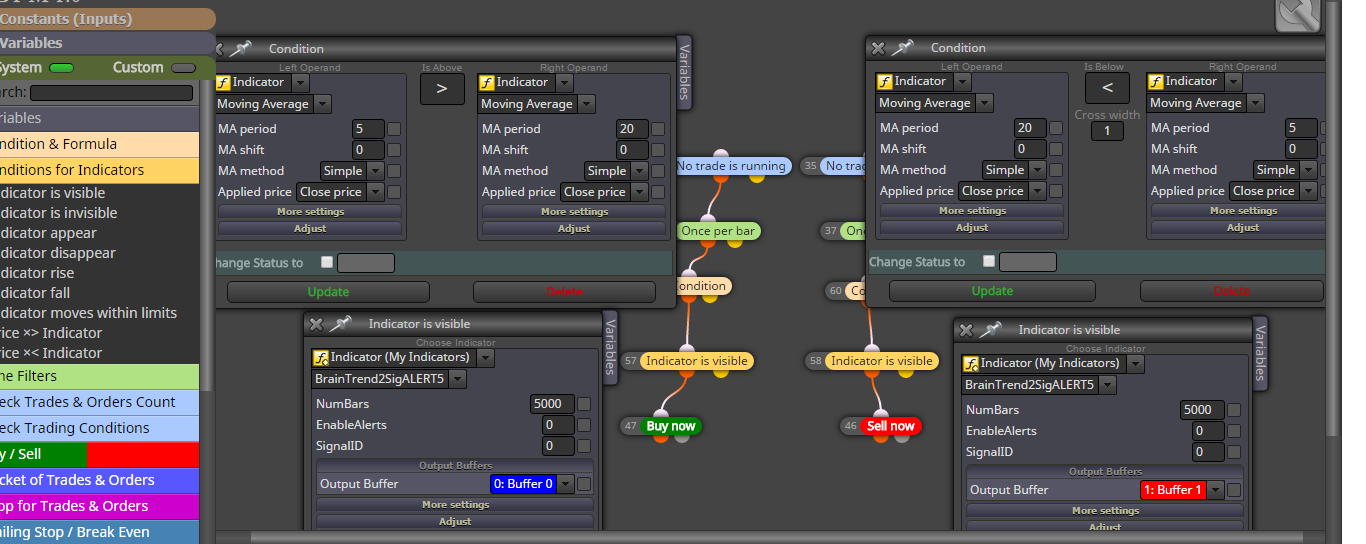Open Indicator type dropdown in left Condition's Left Operand
The width and height of the screenshot is (1366, 544).
pos(301,82)
